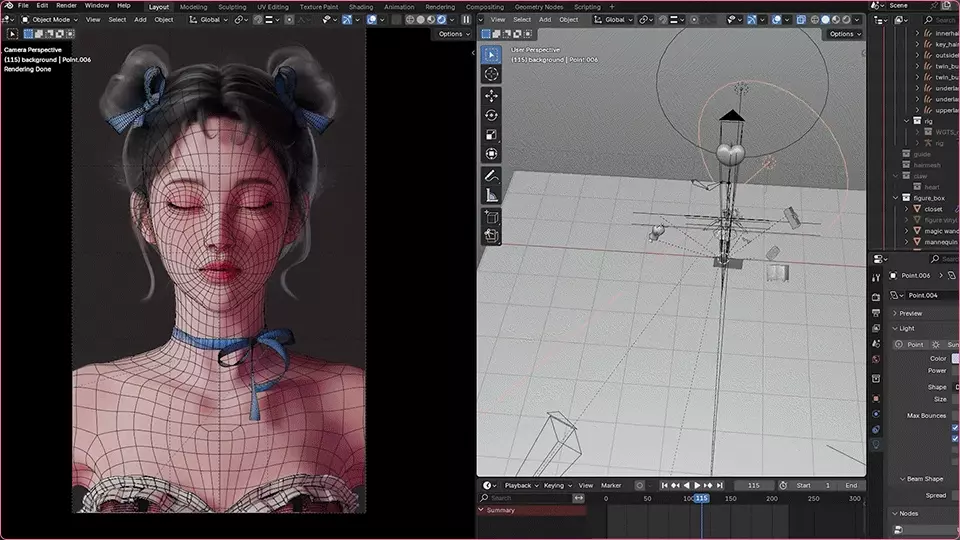Switch to the Shading workspace tab
Screen dimensions: 960x540
click(361, 7)
